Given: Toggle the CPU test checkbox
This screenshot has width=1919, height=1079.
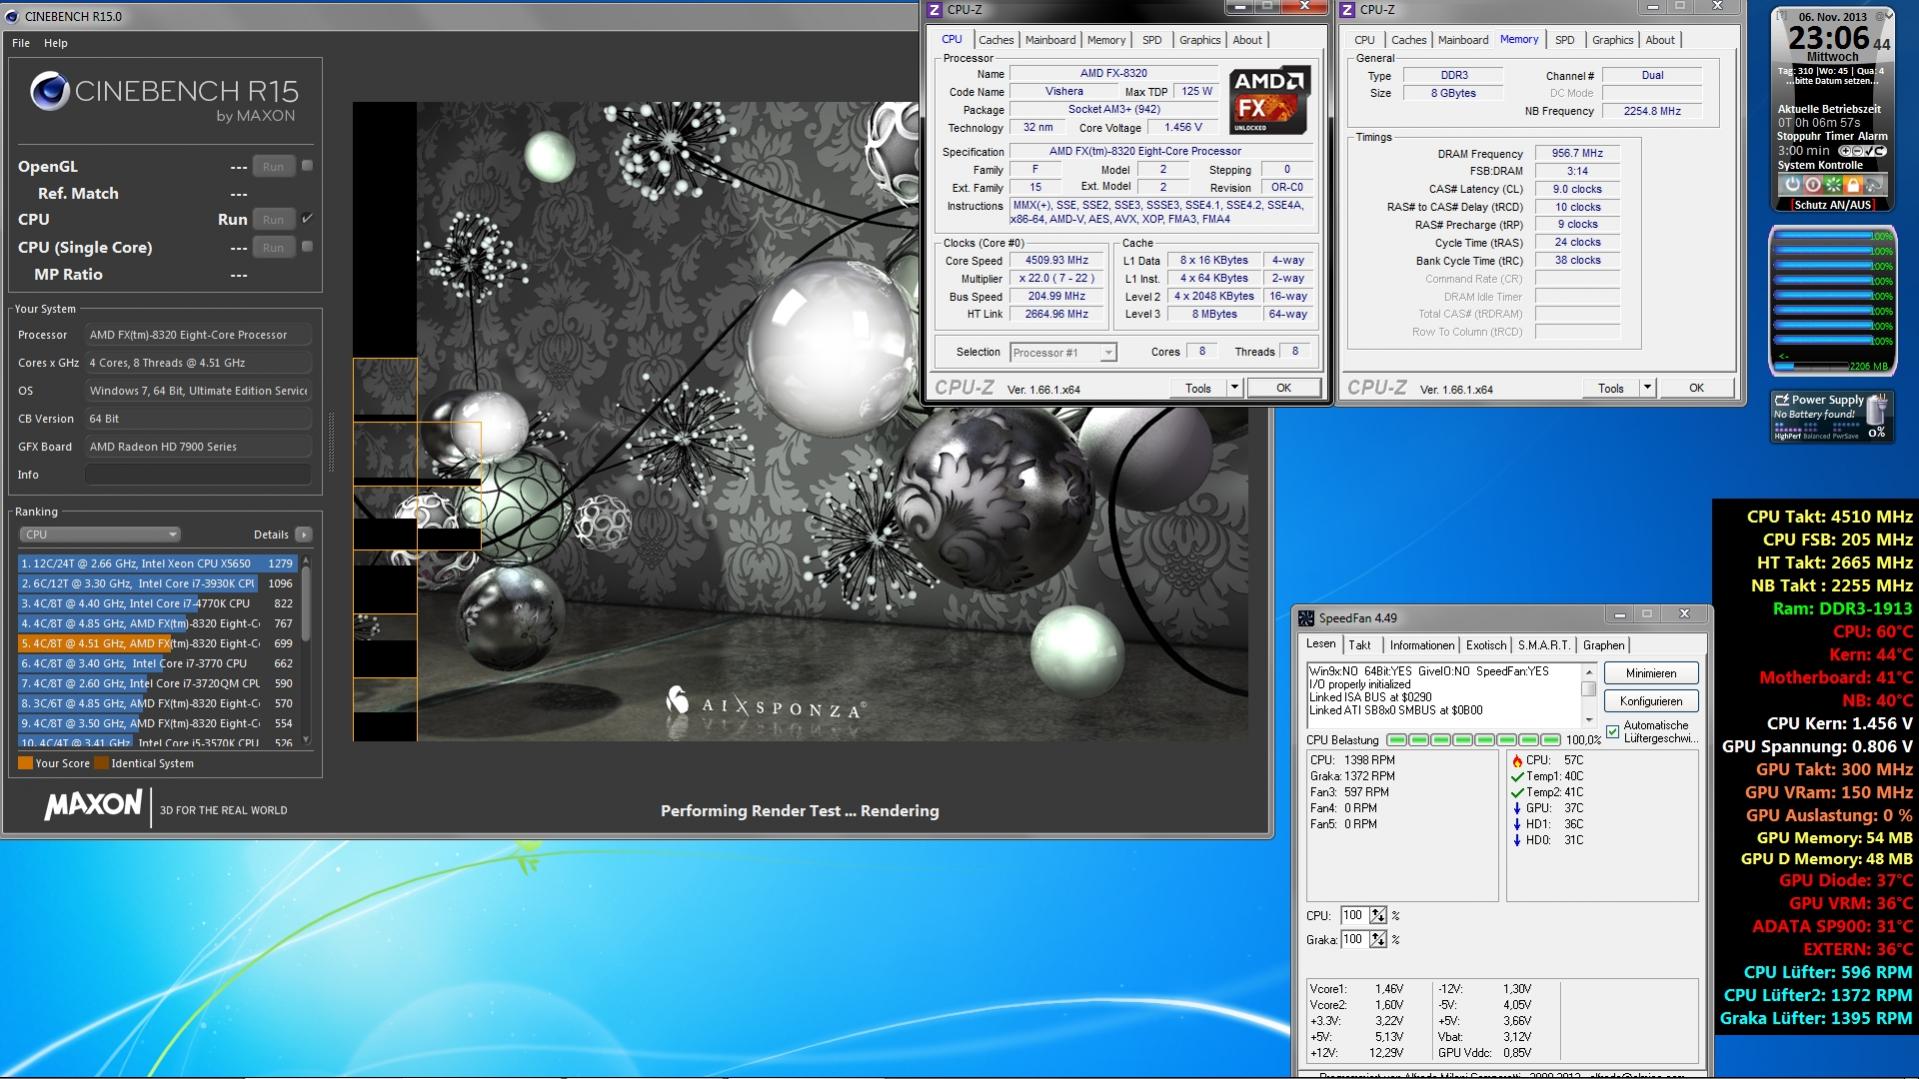Looking at the screenshot, I should tap(307, 219).
